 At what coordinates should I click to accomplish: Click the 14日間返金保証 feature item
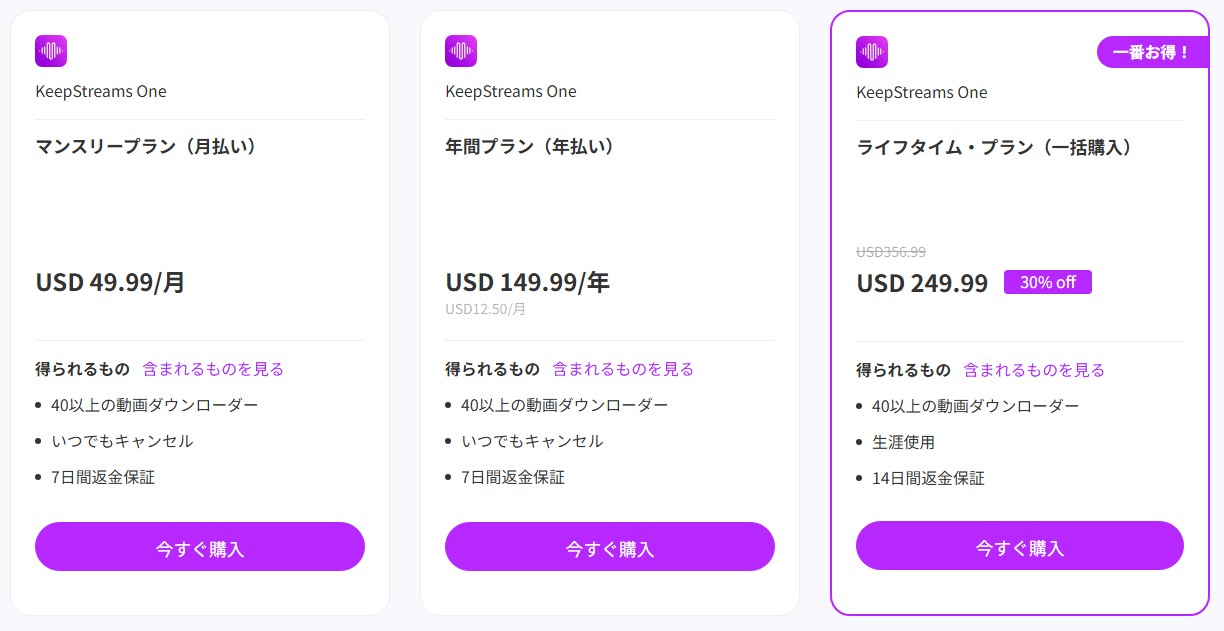[928, 478]
